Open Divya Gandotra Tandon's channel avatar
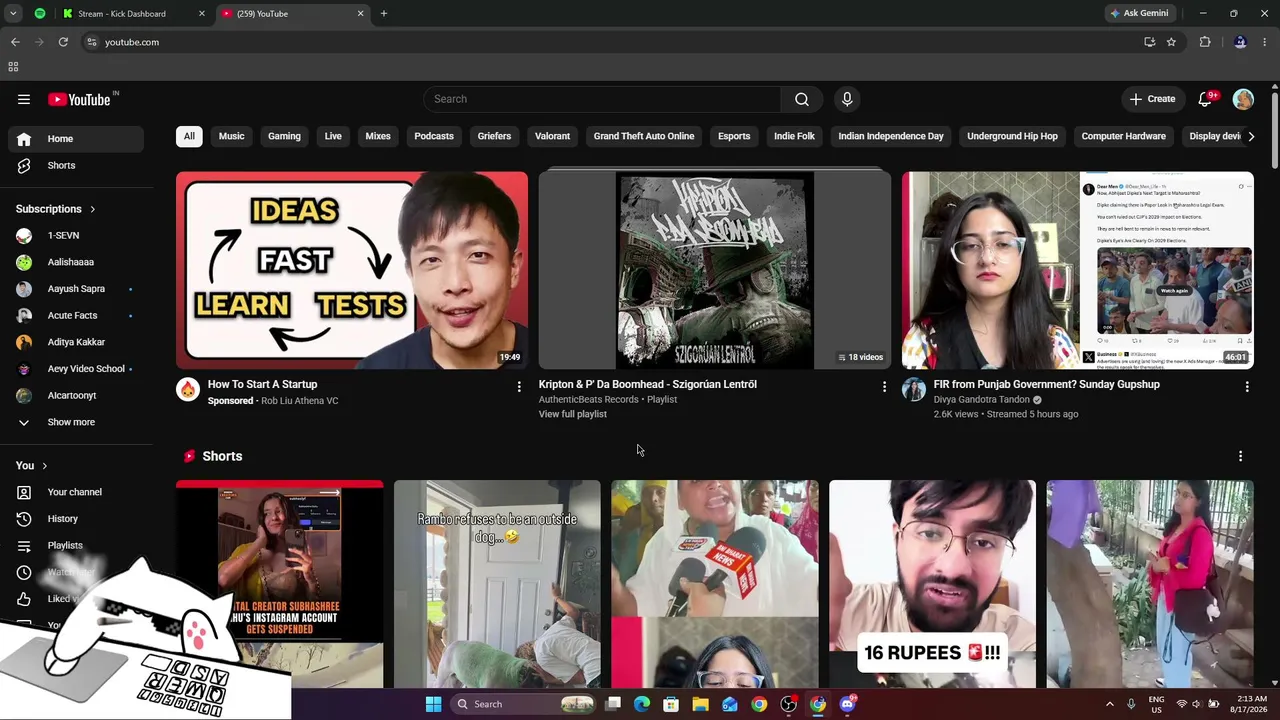 914,390
